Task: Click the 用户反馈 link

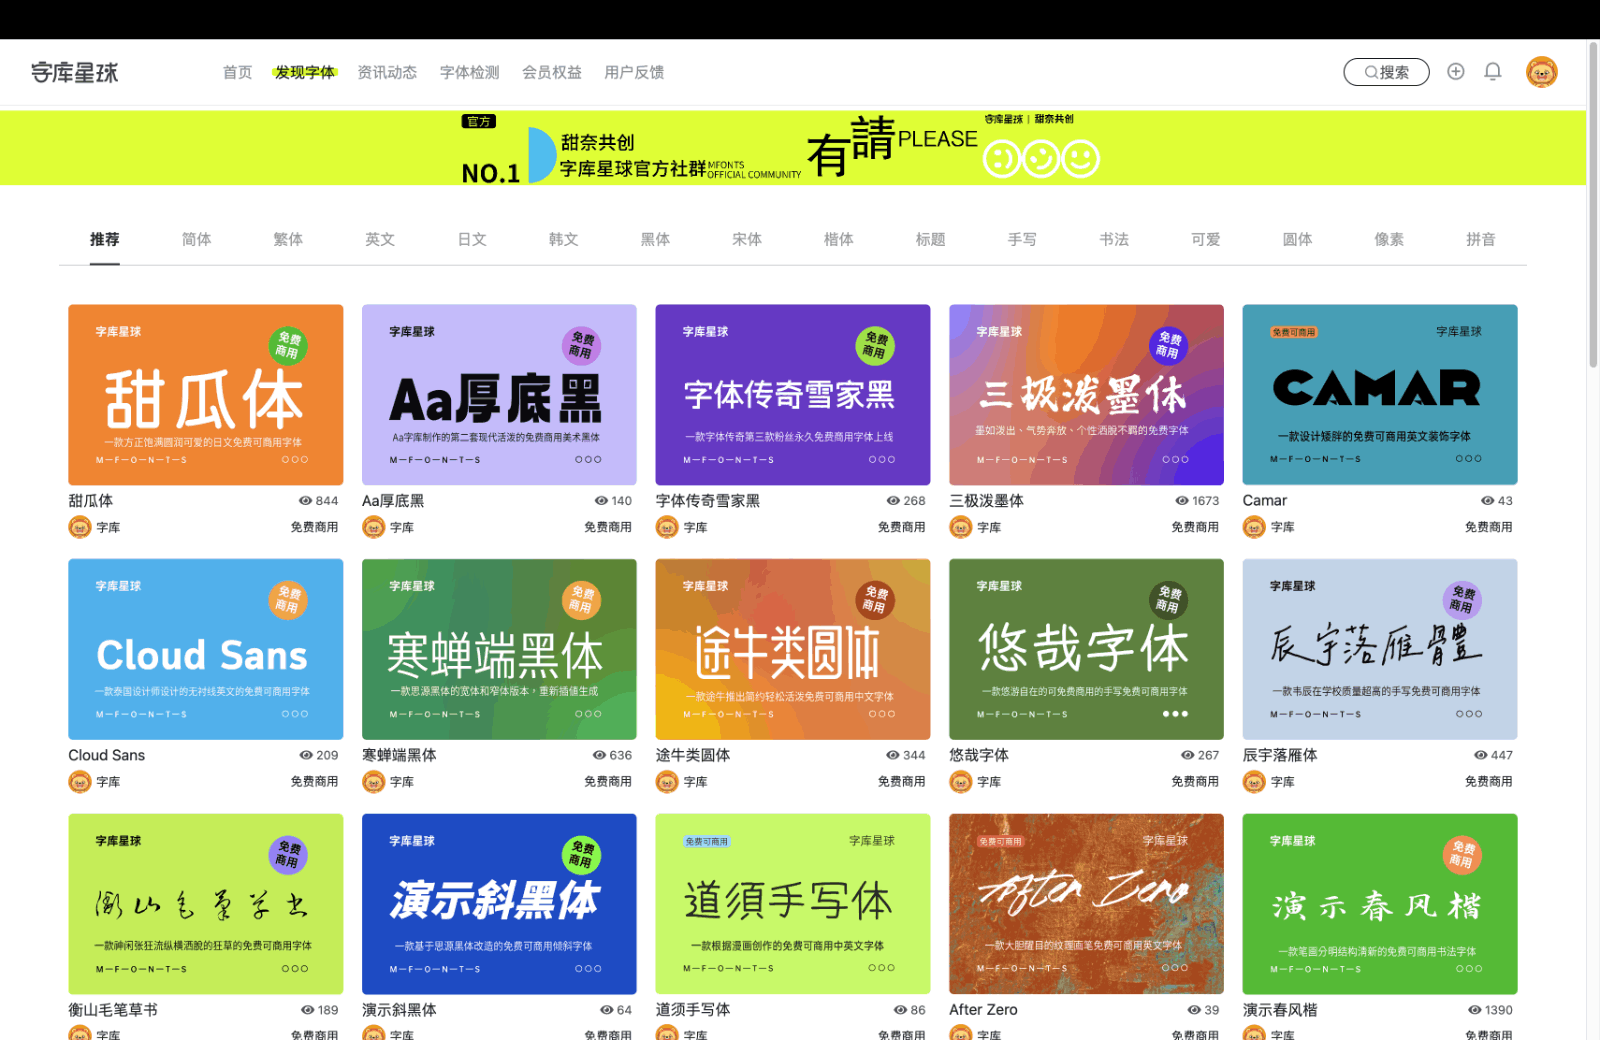Action: click(634, 72)
